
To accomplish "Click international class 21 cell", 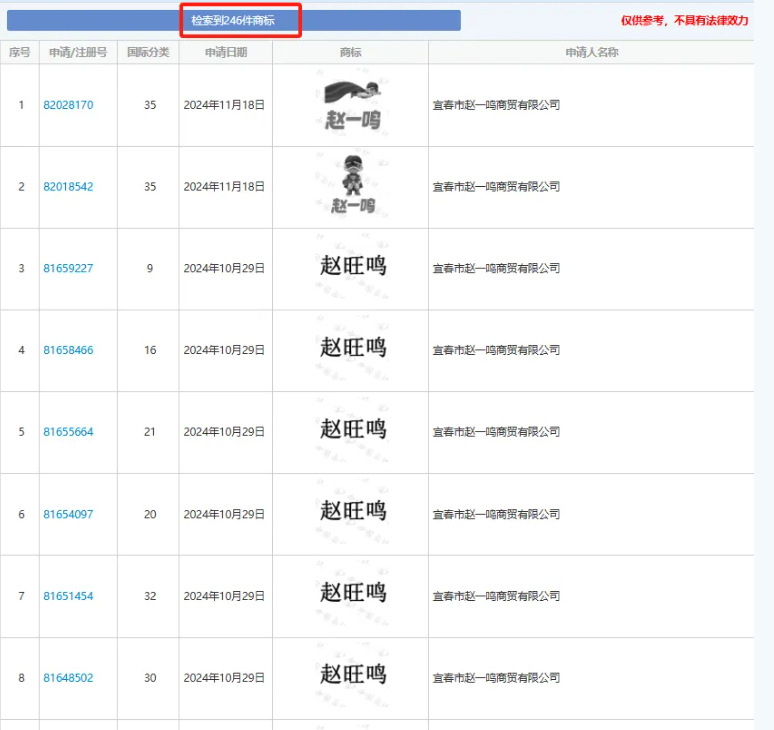I will 150,432.
